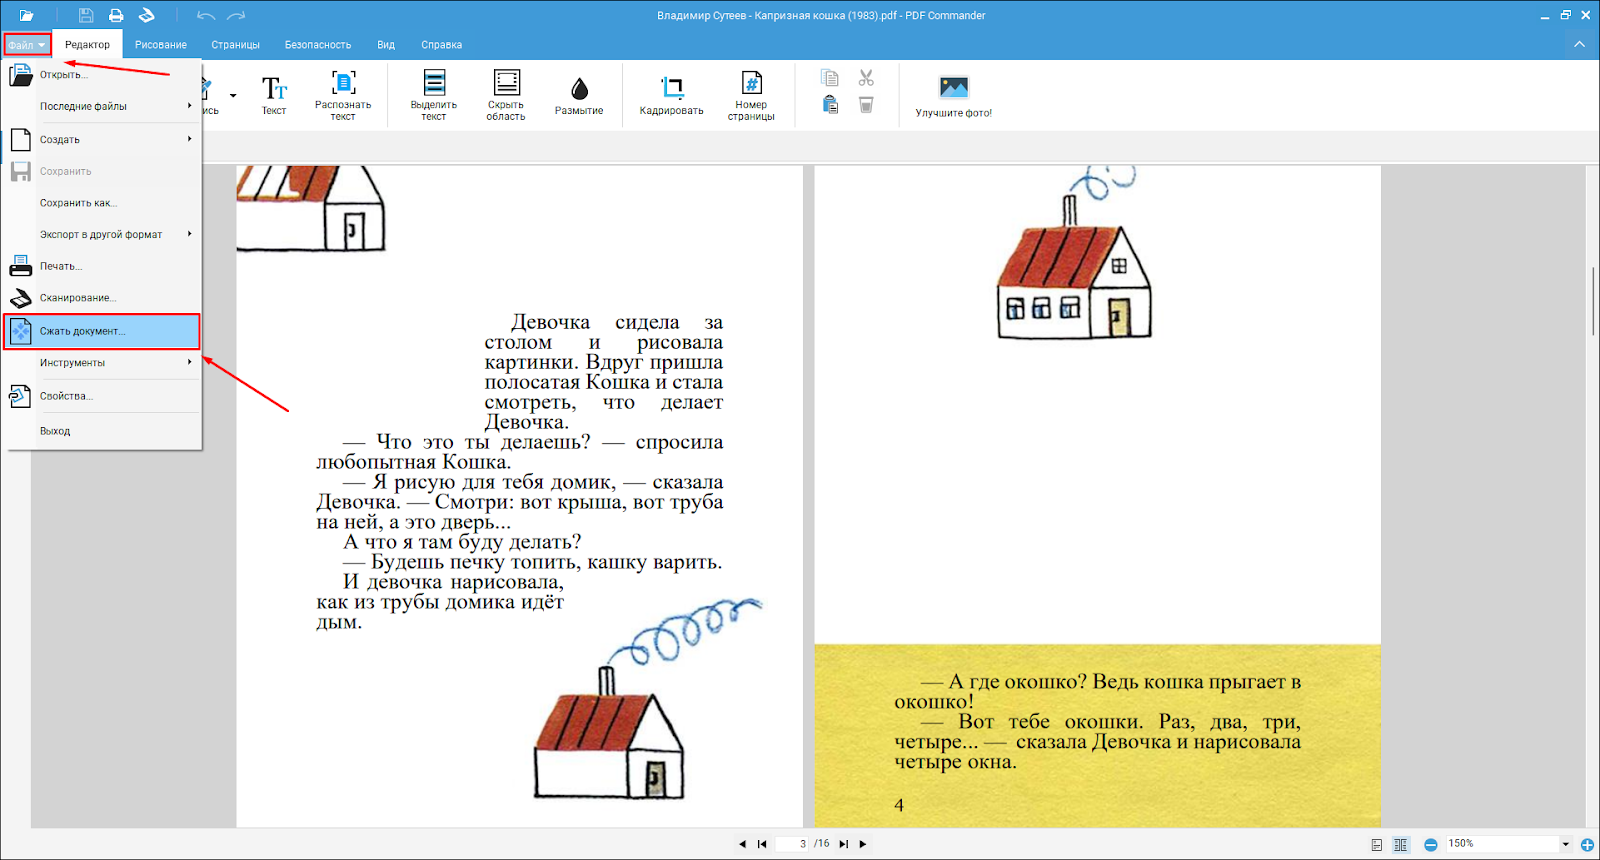Toggle two-page view mode in status bar
The height and width of the screenshot is (860, 1600).
pyautogui.click(x=1401, y=845)
